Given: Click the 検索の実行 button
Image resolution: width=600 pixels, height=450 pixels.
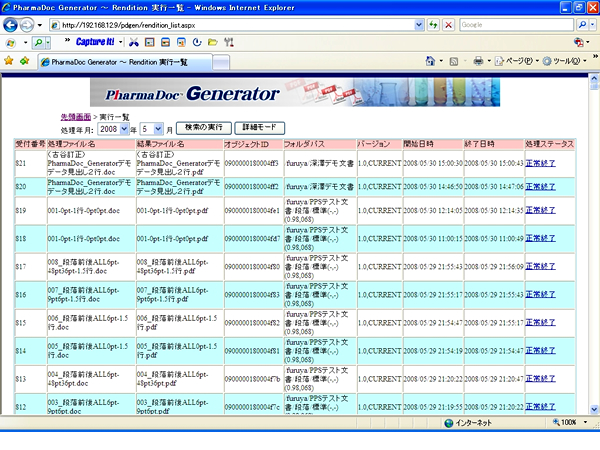Looking at the screenshot, I should [204, 128].
